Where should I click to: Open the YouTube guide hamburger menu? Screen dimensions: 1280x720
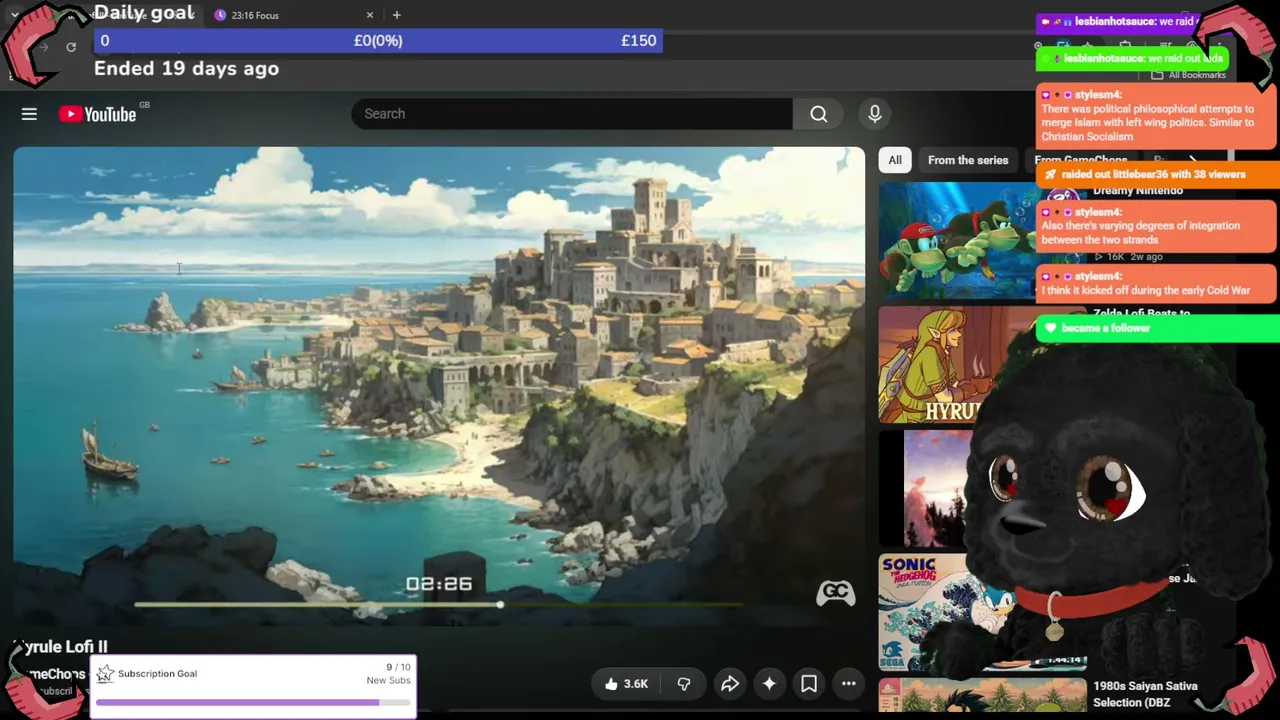pyautogui.click(x=29, y=114)
